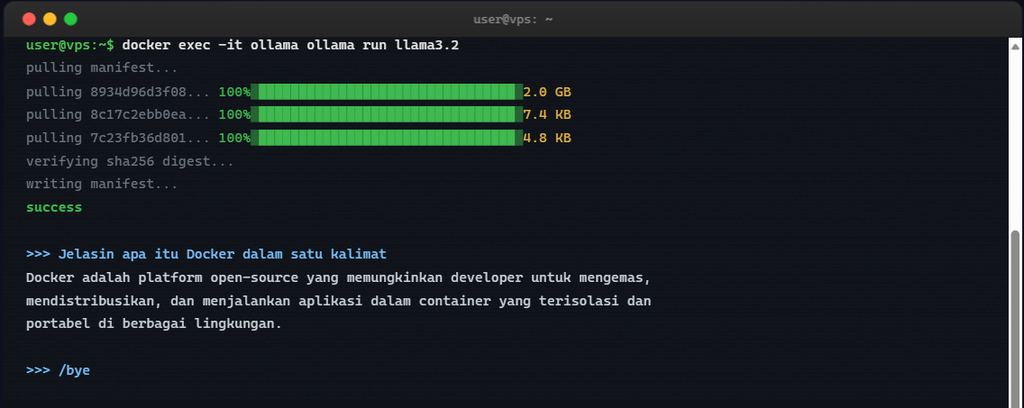The width and height of the screenshot is (1024, 408).
Task: Click the progress bar for 7c23fb36d801
Action: [387, 138]
